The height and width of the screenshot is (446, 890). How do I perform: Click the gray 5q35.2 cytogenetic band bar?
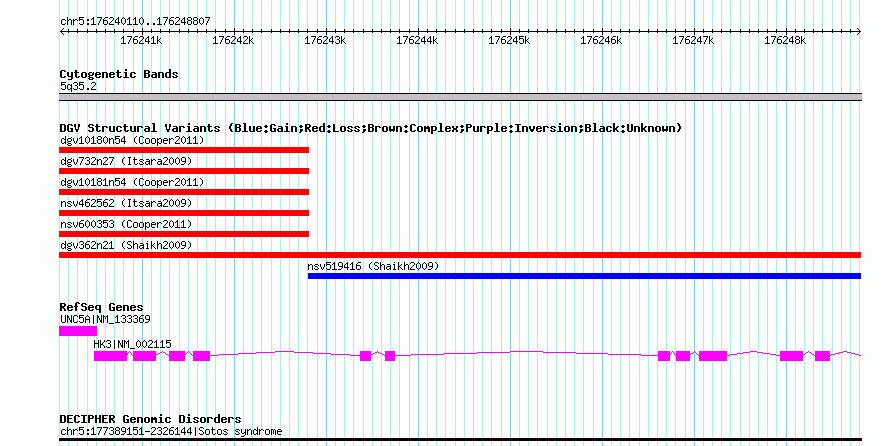pyautogui.click(x=460, y=97)
